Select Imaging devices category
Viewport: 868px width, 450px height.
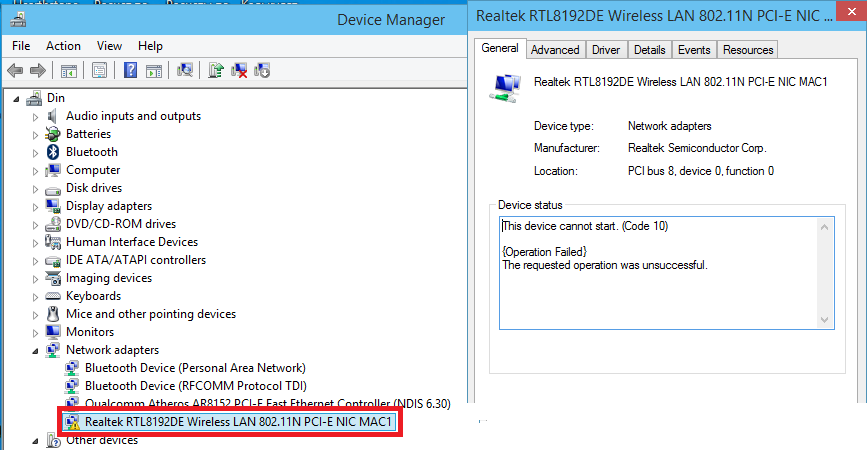point(108,278)
